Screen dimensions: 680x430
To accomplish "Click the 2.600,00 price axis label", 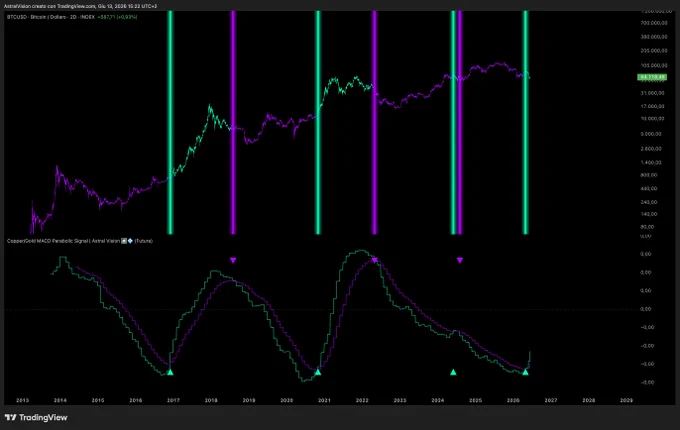I will coord(651,149).
